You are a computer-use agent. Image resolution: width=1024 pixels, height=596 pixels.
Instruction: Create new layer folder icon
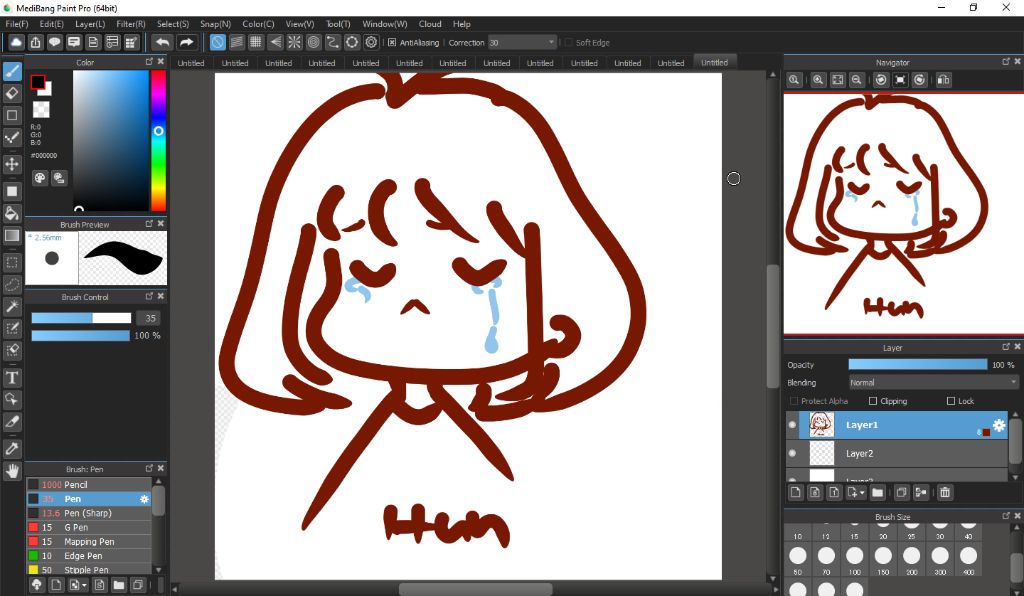tap(877, 492)
